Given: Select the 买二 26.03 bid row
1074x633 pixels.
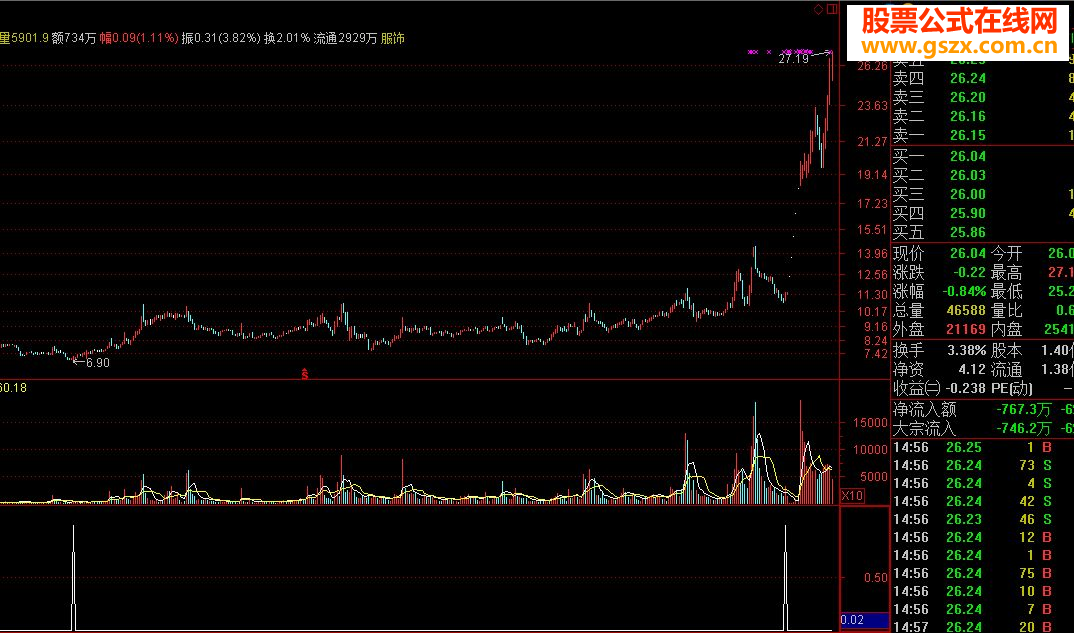Looking at the screenshot, I should point(982,175).
